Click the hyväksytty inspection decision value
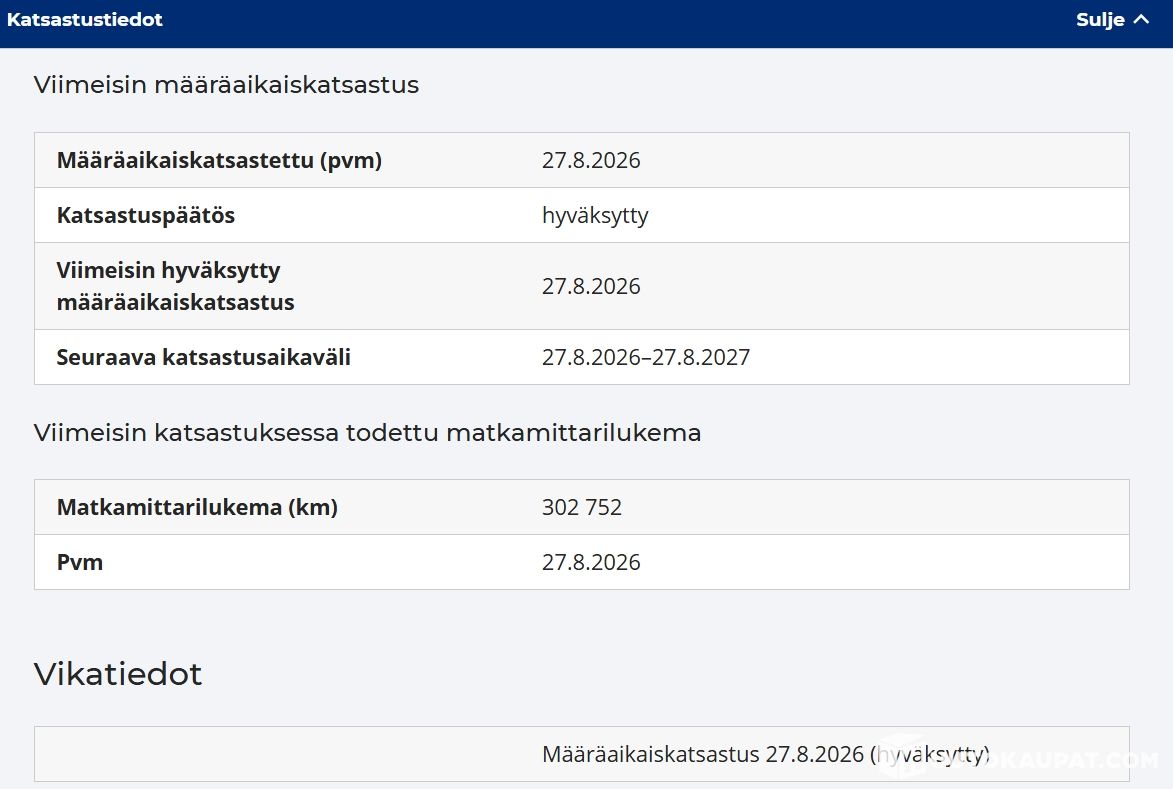 (x=595, y=215)
